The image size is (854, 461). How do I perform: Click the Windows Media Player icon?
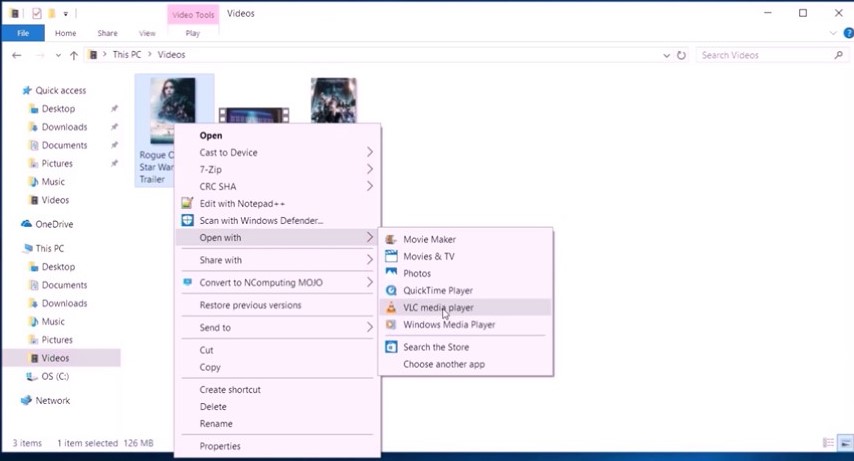tap(391, 324)
